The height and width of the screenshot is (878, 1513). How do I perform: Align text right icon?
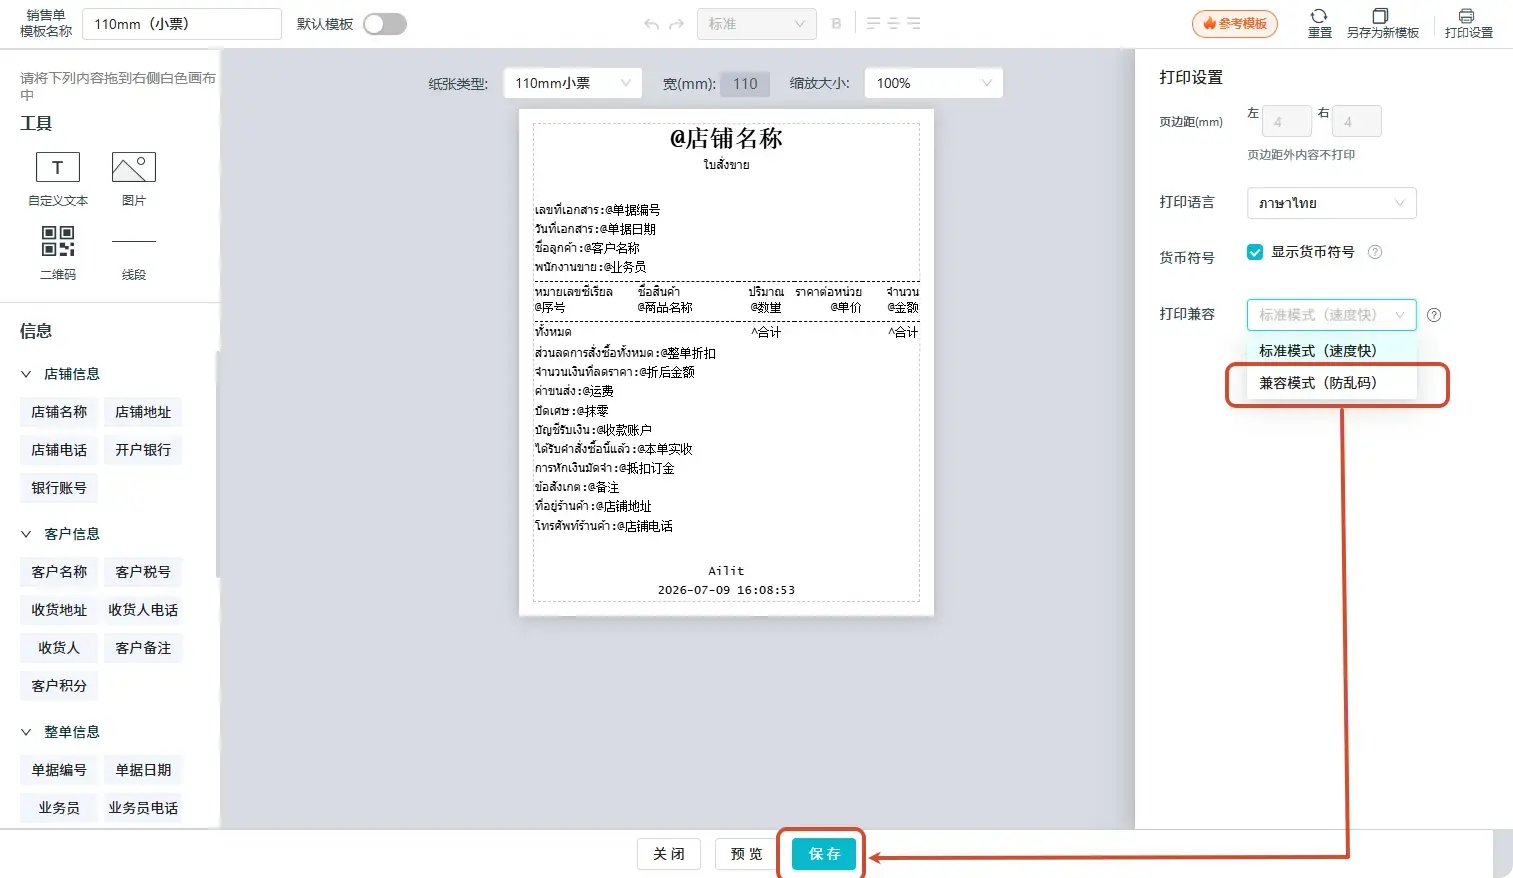pos(914,23)
